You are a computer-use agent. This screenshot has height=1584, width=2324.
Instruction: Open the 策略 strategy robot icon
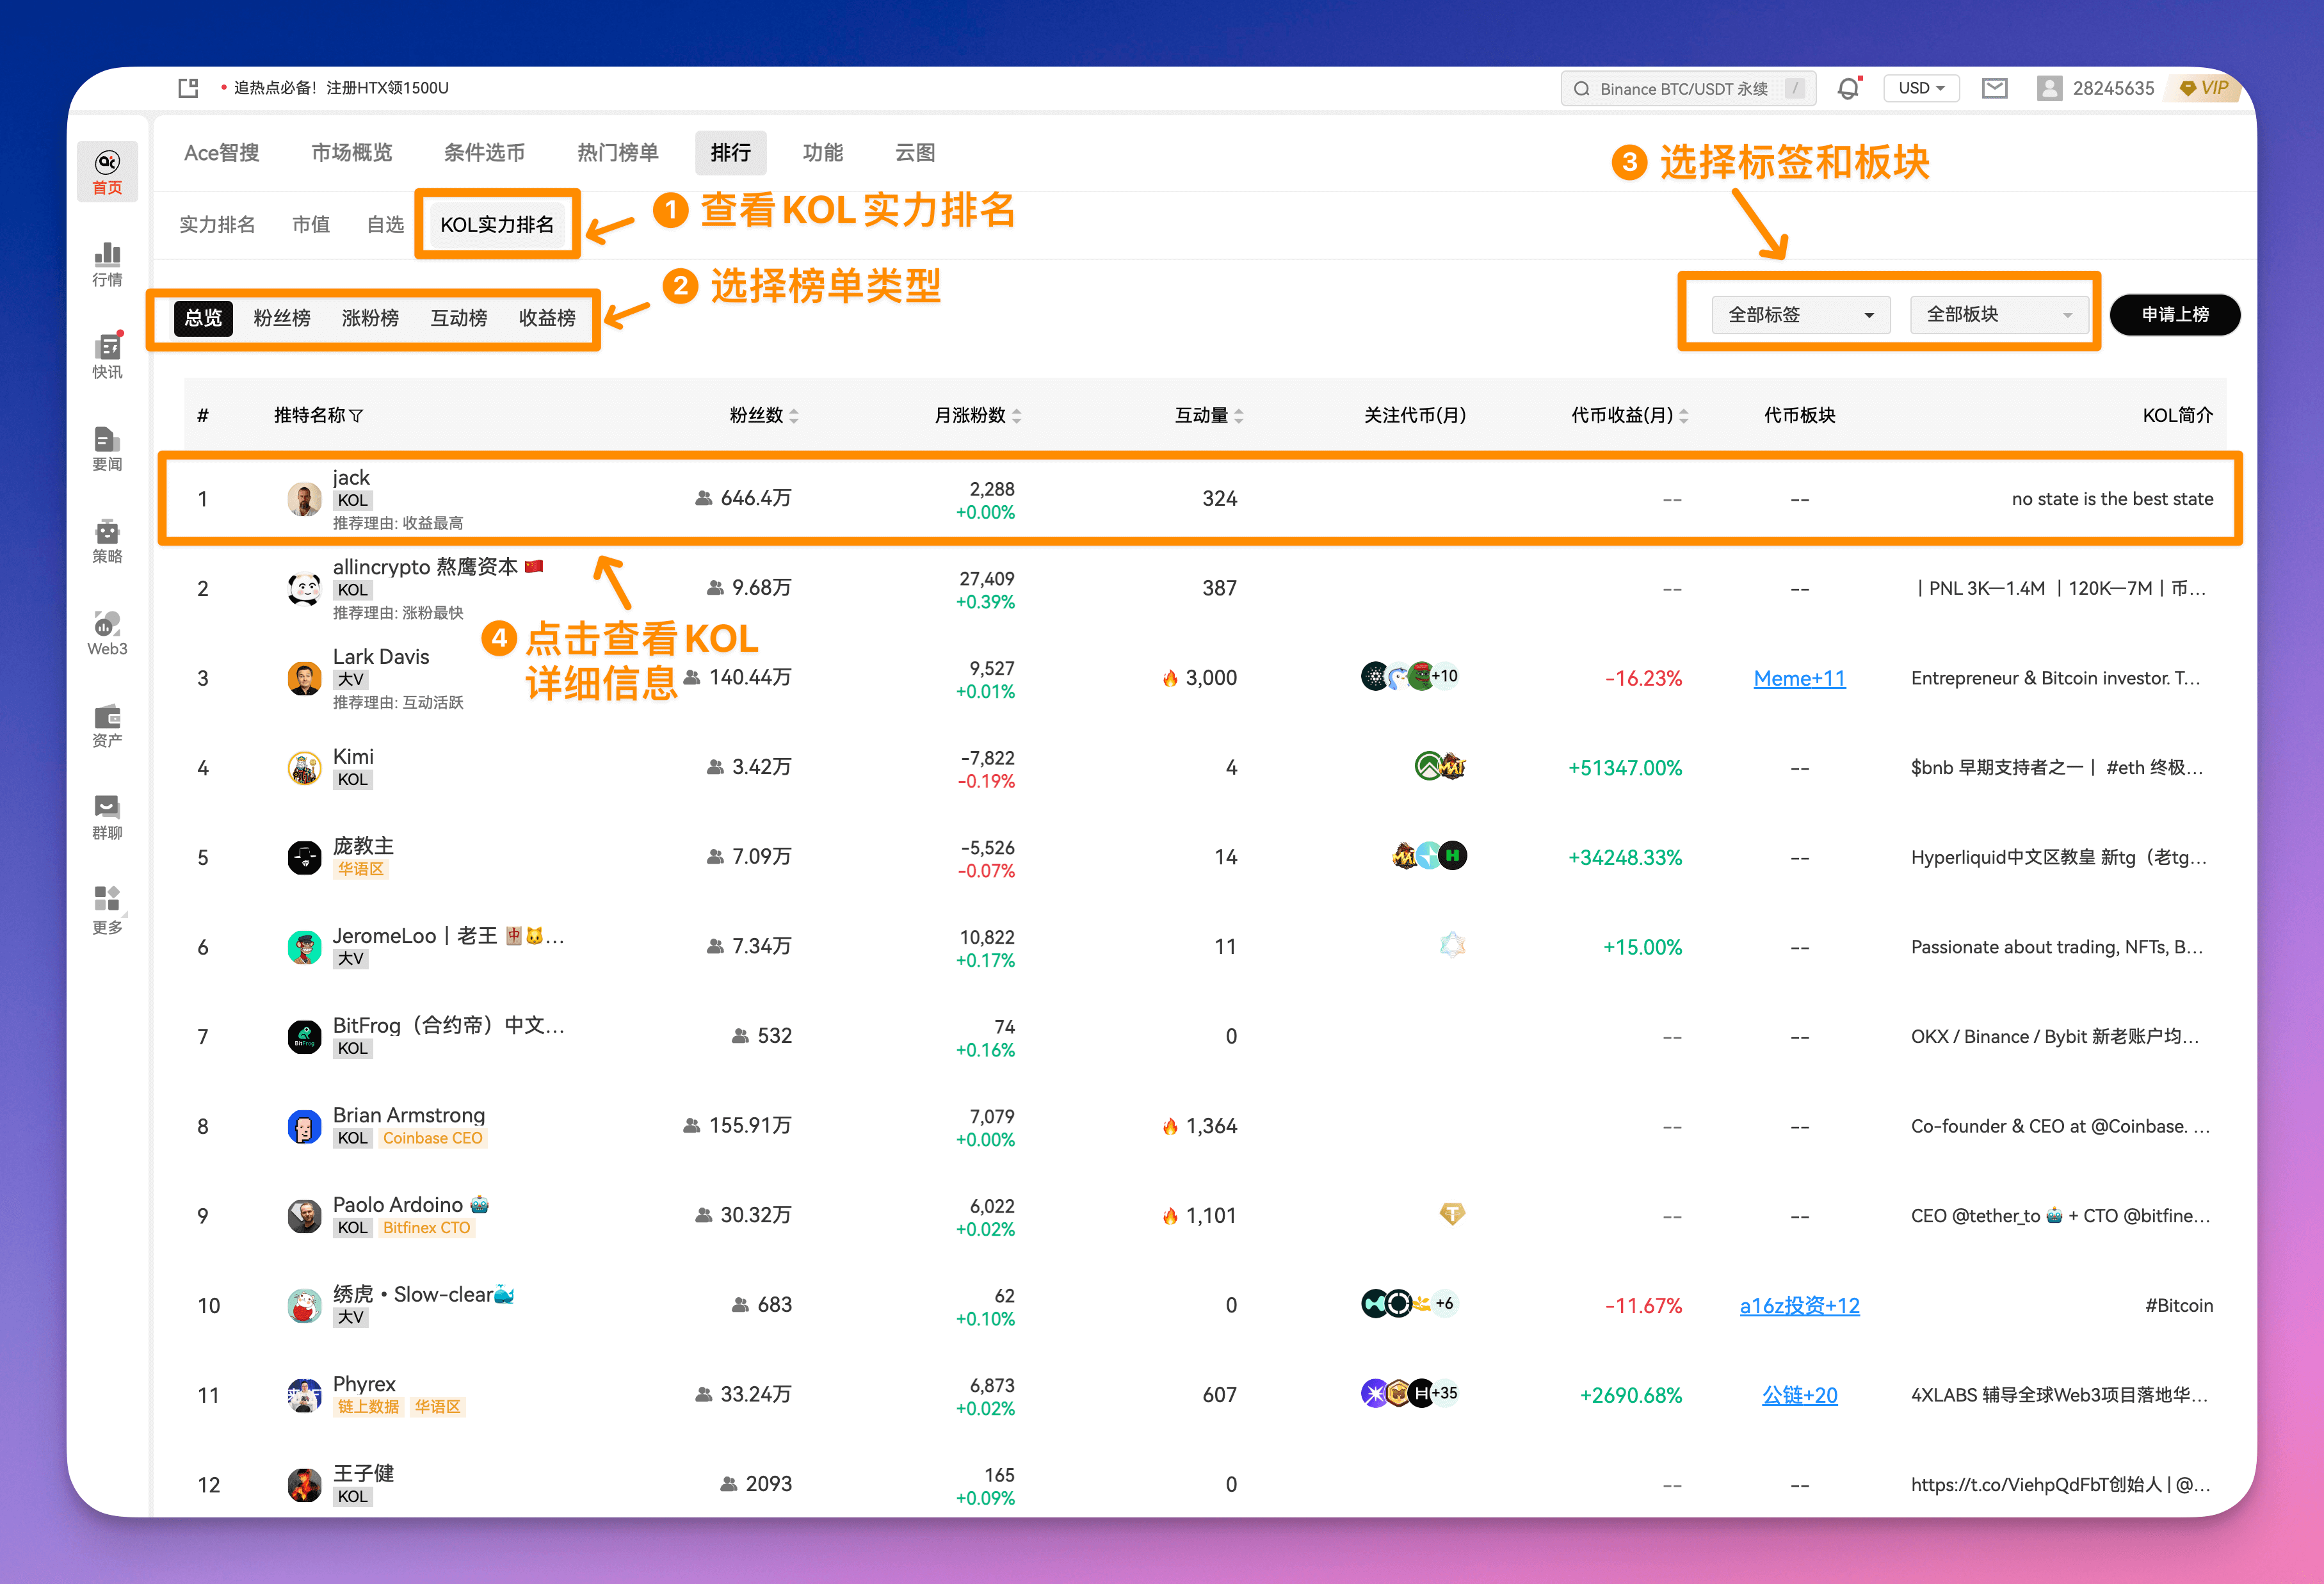point(107,541)
